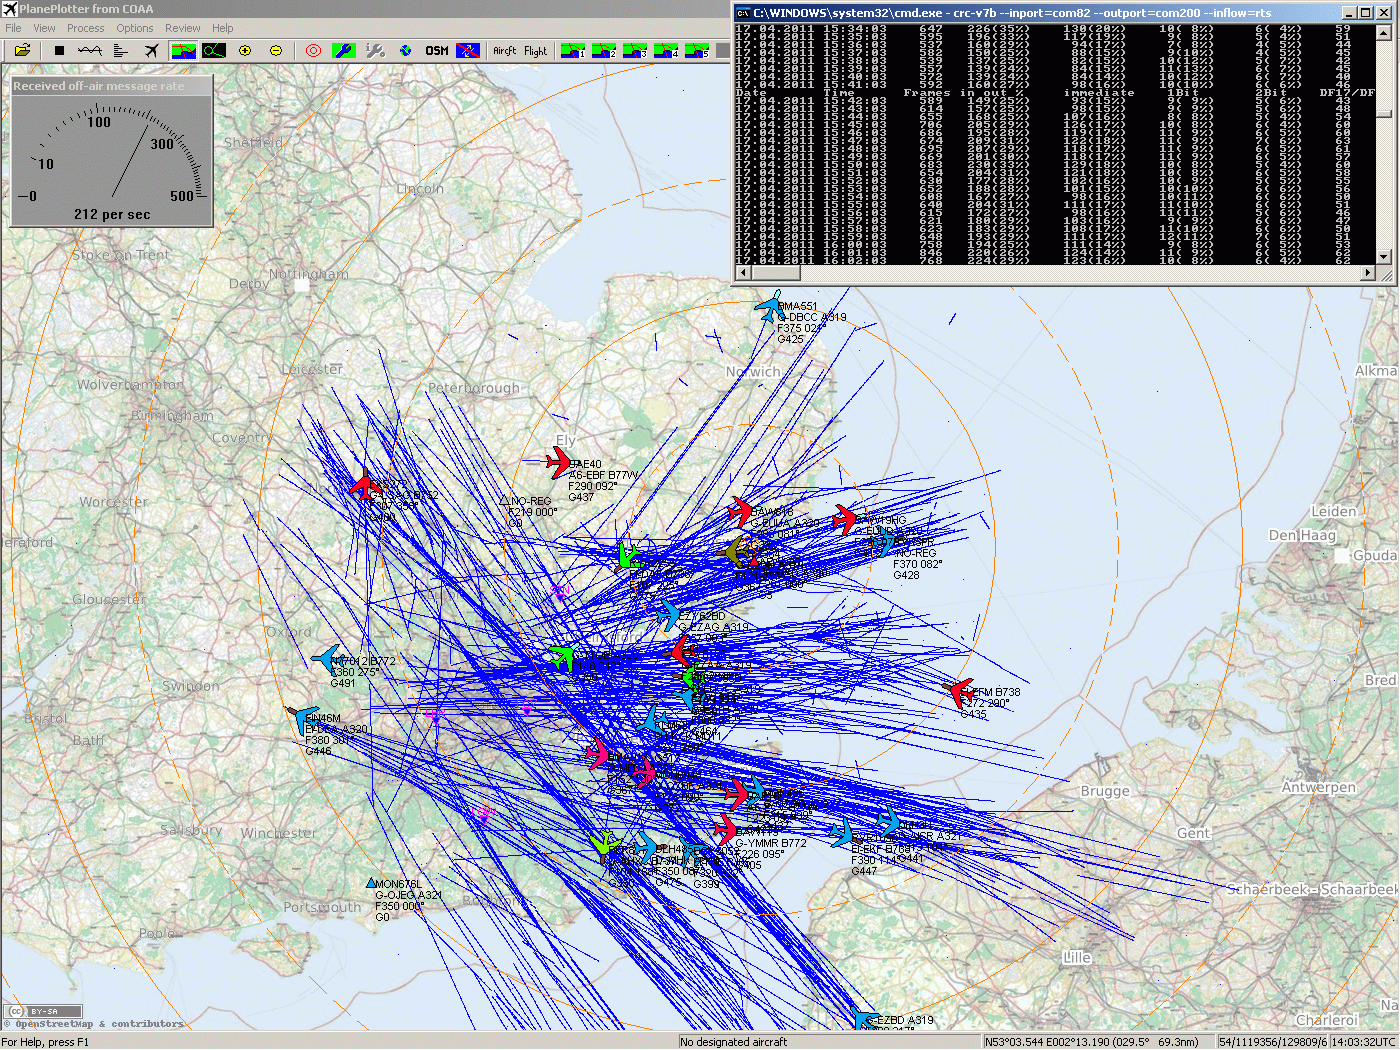1400x1050 pixels.
Task: Click PlanePlotter title bar airplane icon
Action: [10, 9]
